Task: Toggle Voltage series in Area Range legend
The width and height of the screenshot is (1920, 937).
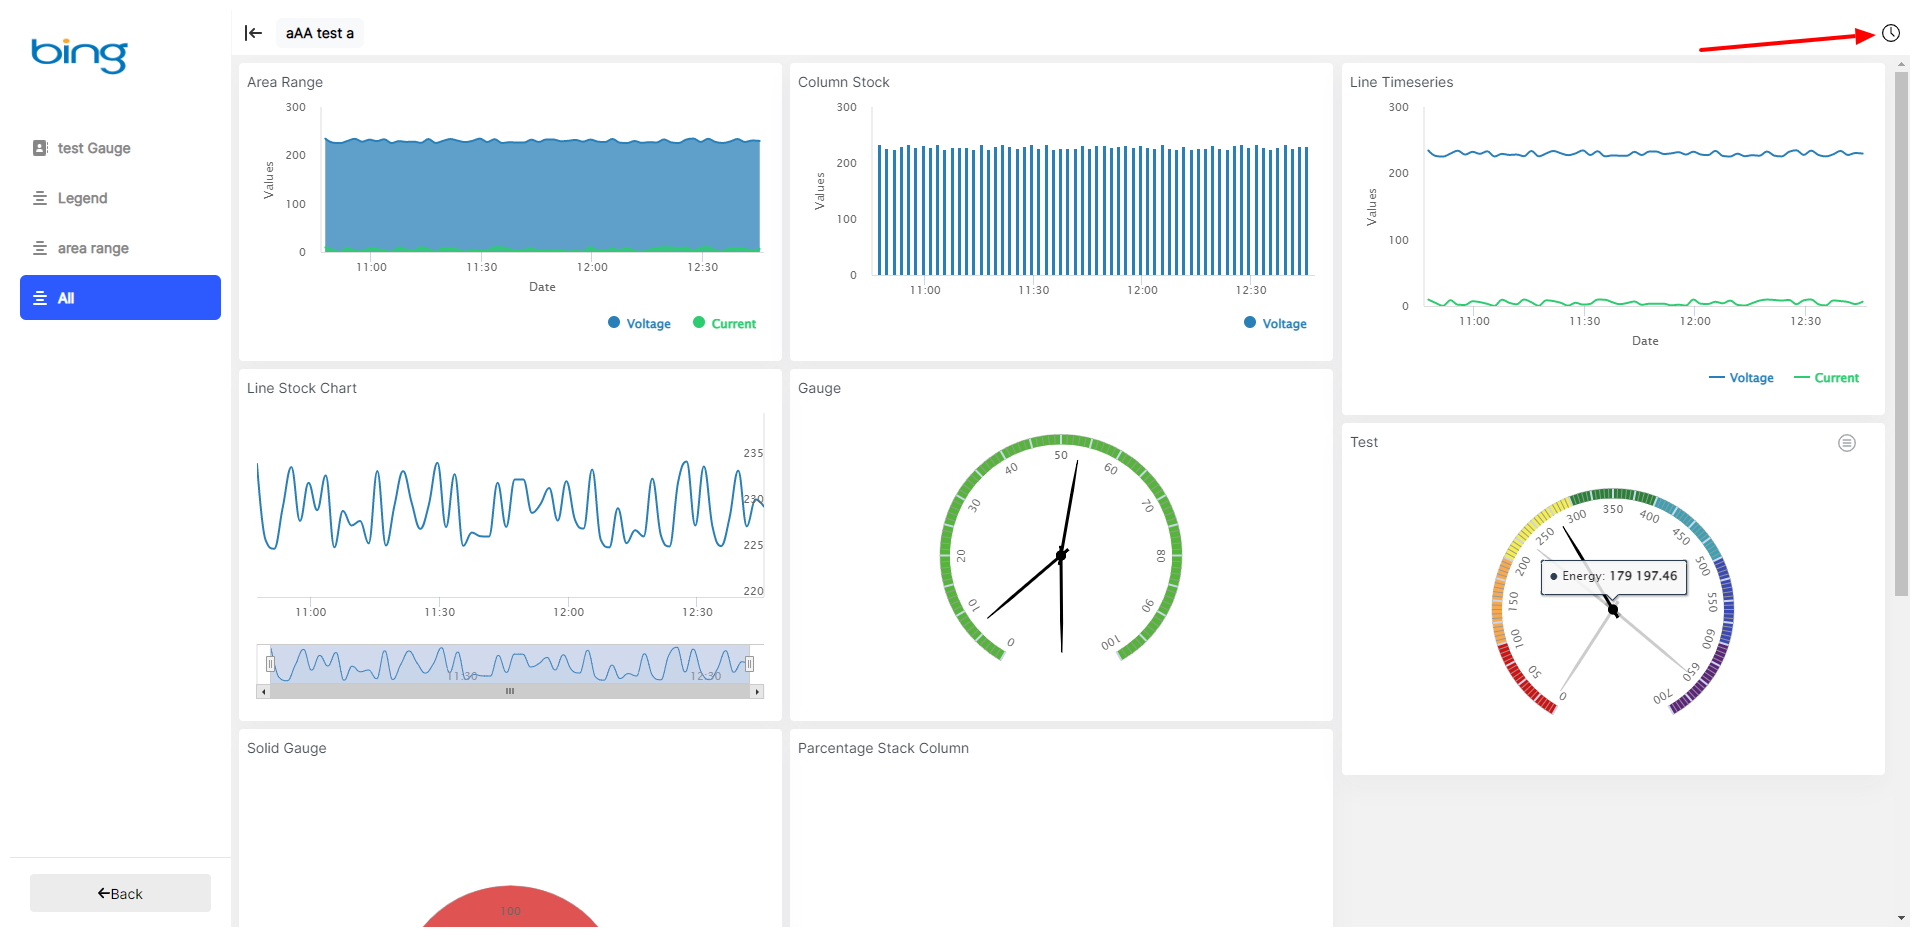Action: pos(640,323)
